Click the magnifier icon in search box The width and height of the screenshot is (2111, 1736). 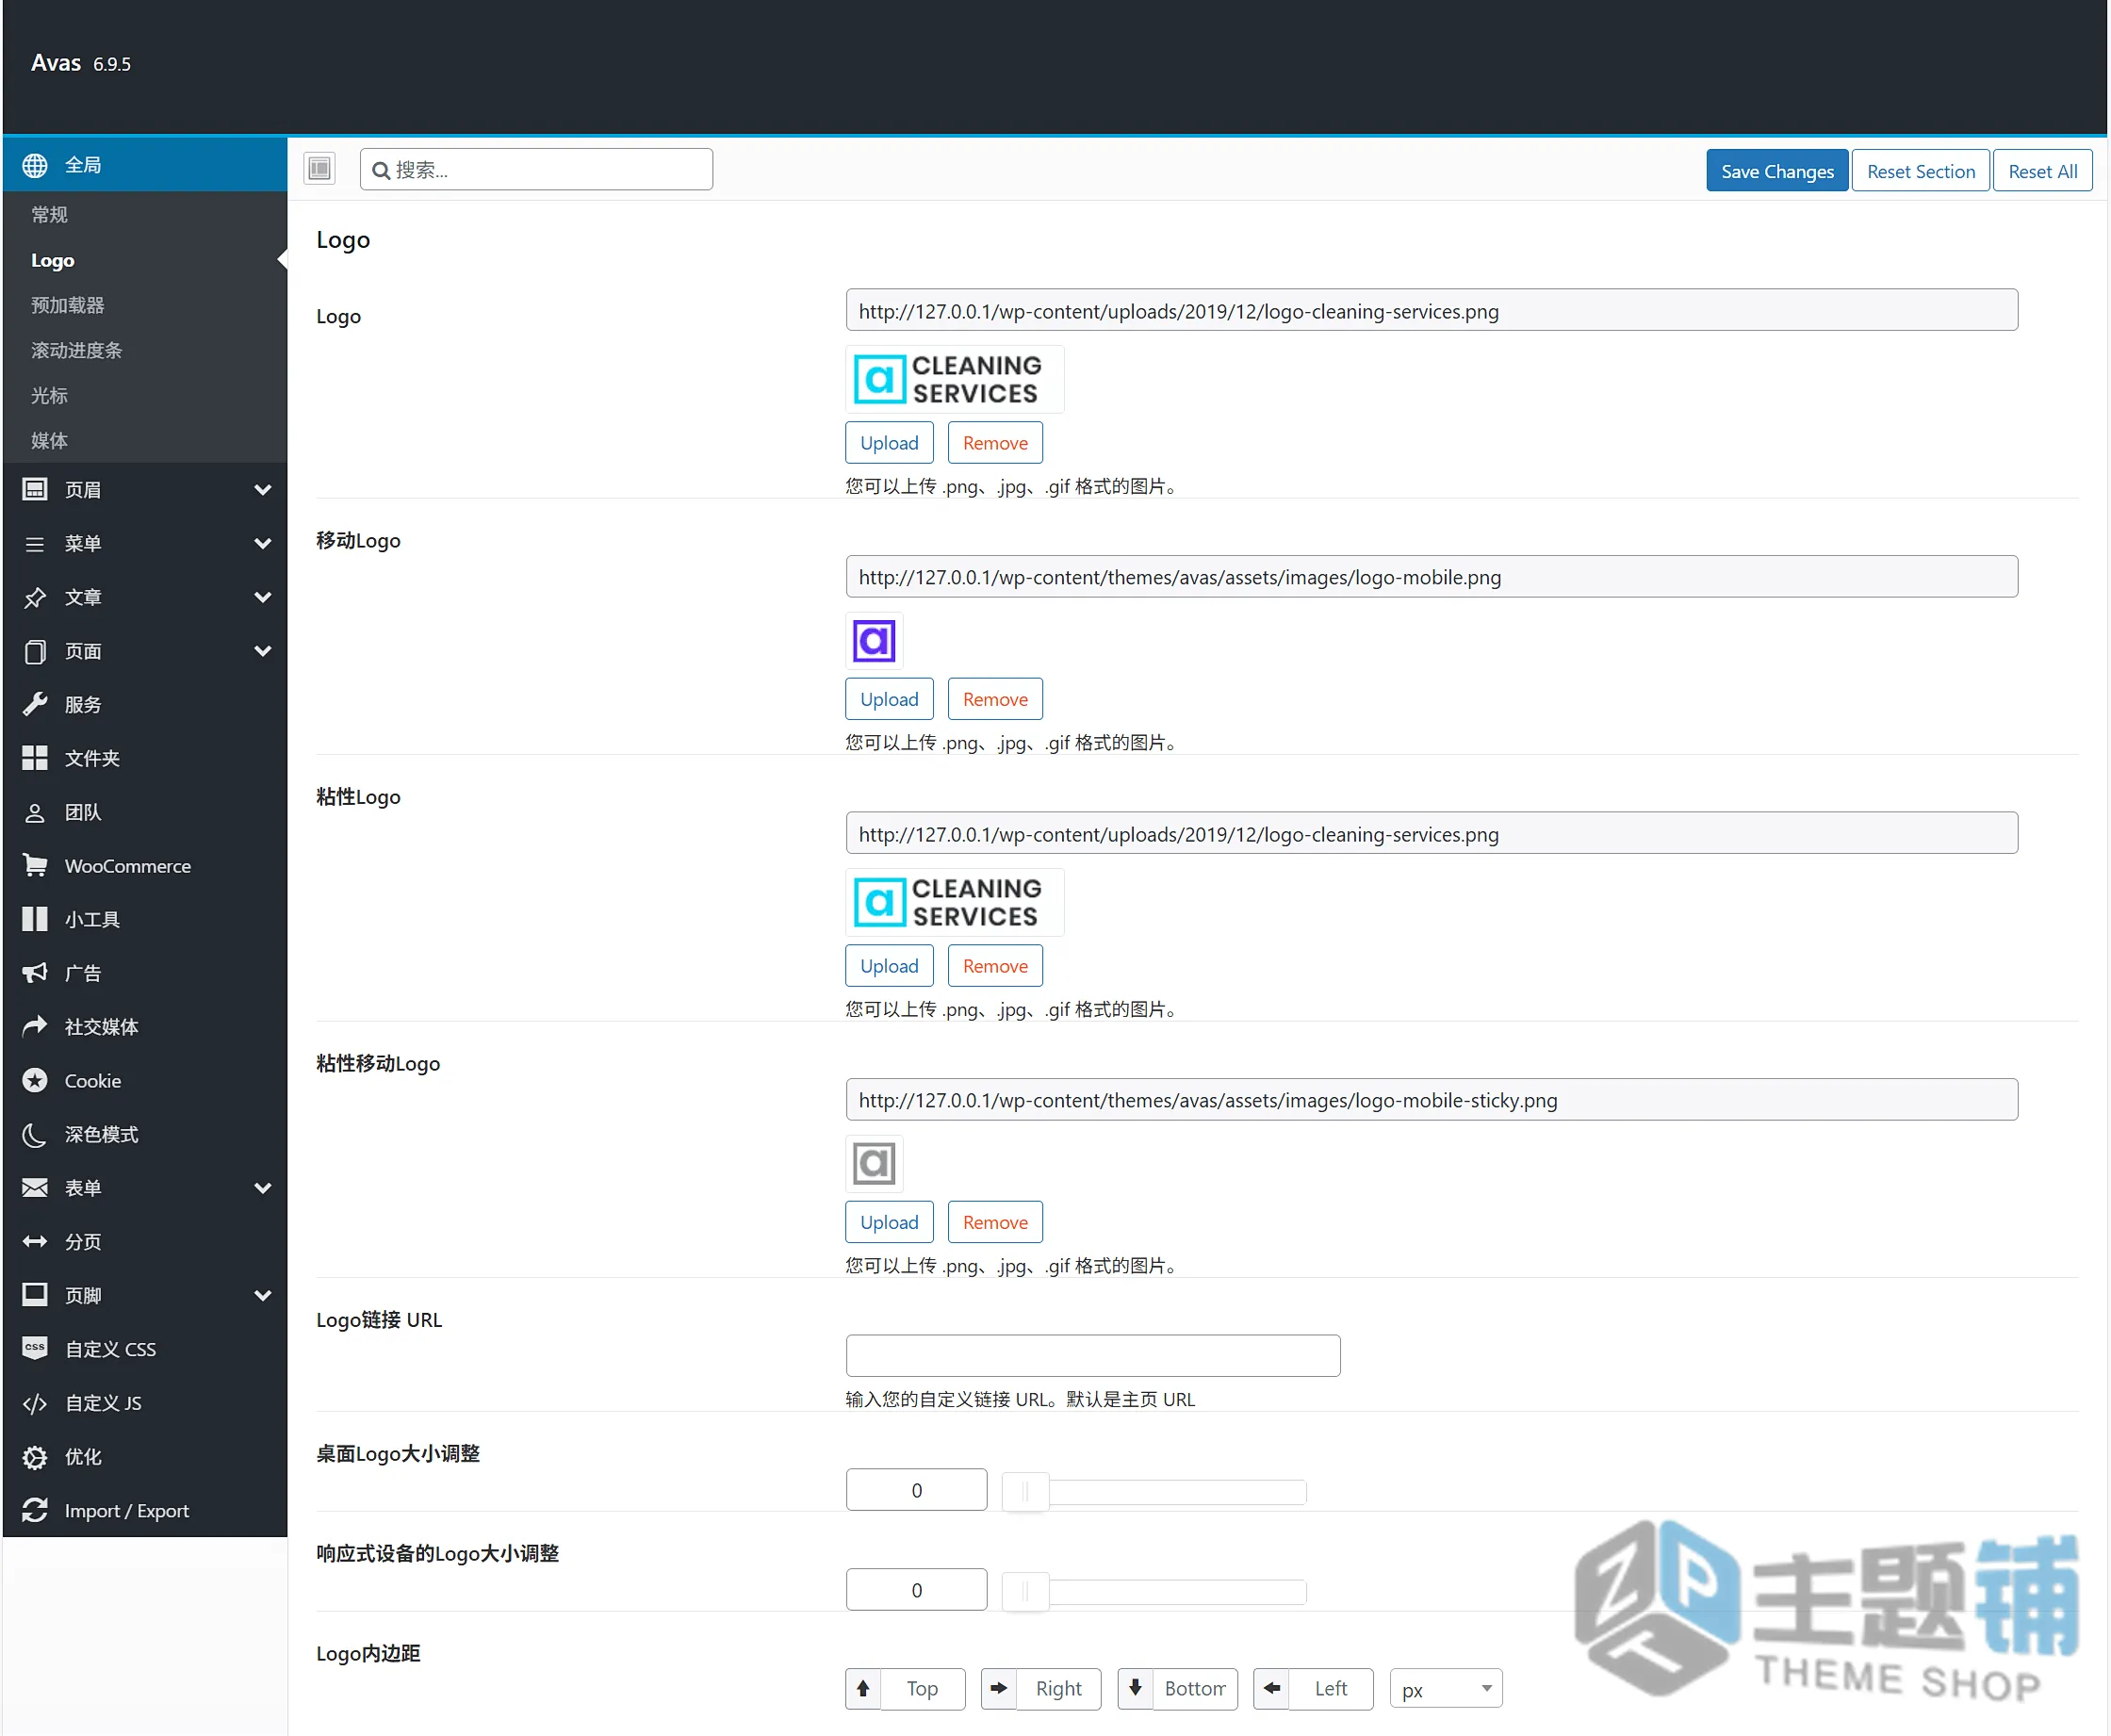tap(381, 171)
